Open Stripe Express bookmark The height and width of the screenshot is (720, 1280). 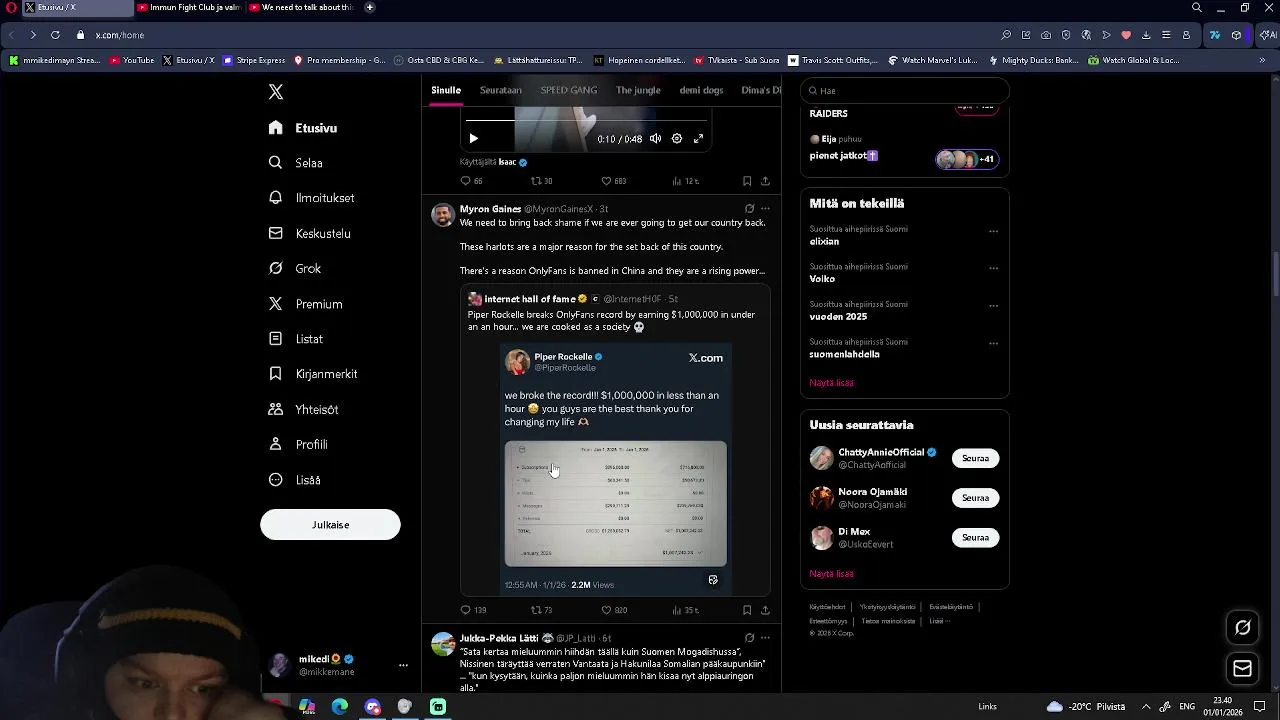(254, 60)
